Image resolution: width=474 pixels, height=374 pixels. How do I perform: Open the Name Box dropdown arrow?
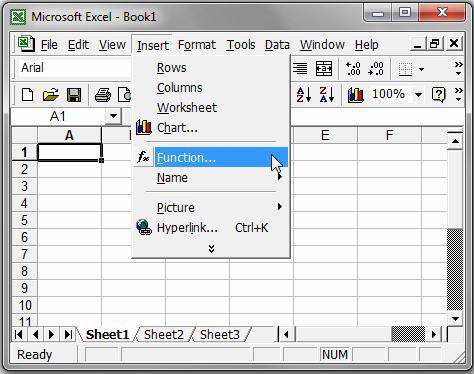[x=113, y=116]
